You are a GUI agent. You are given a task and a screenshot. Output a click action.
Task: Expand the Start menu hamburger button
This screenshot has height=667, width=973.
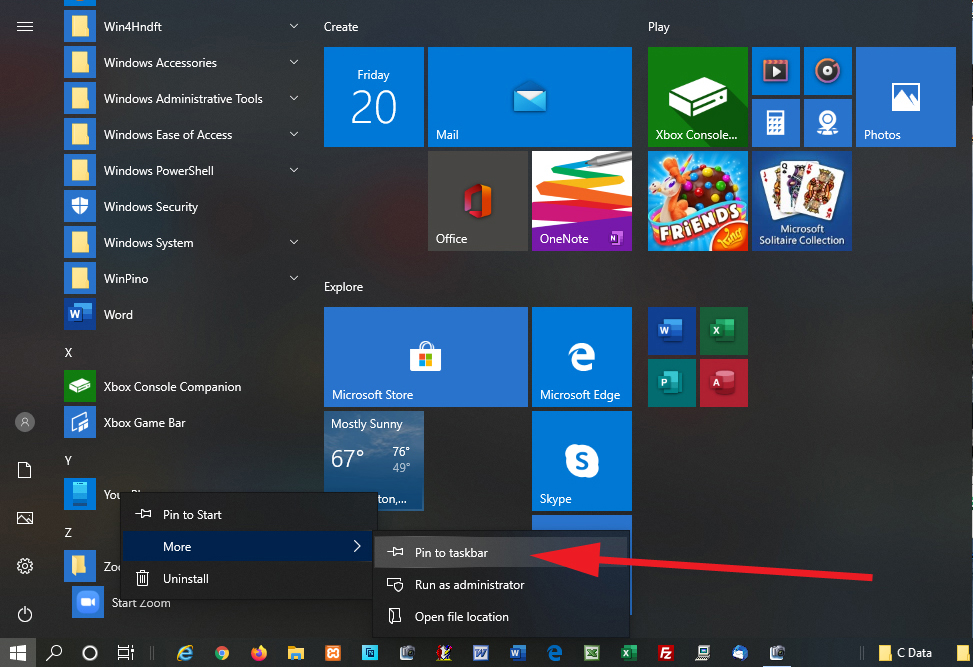coord(25,27)
